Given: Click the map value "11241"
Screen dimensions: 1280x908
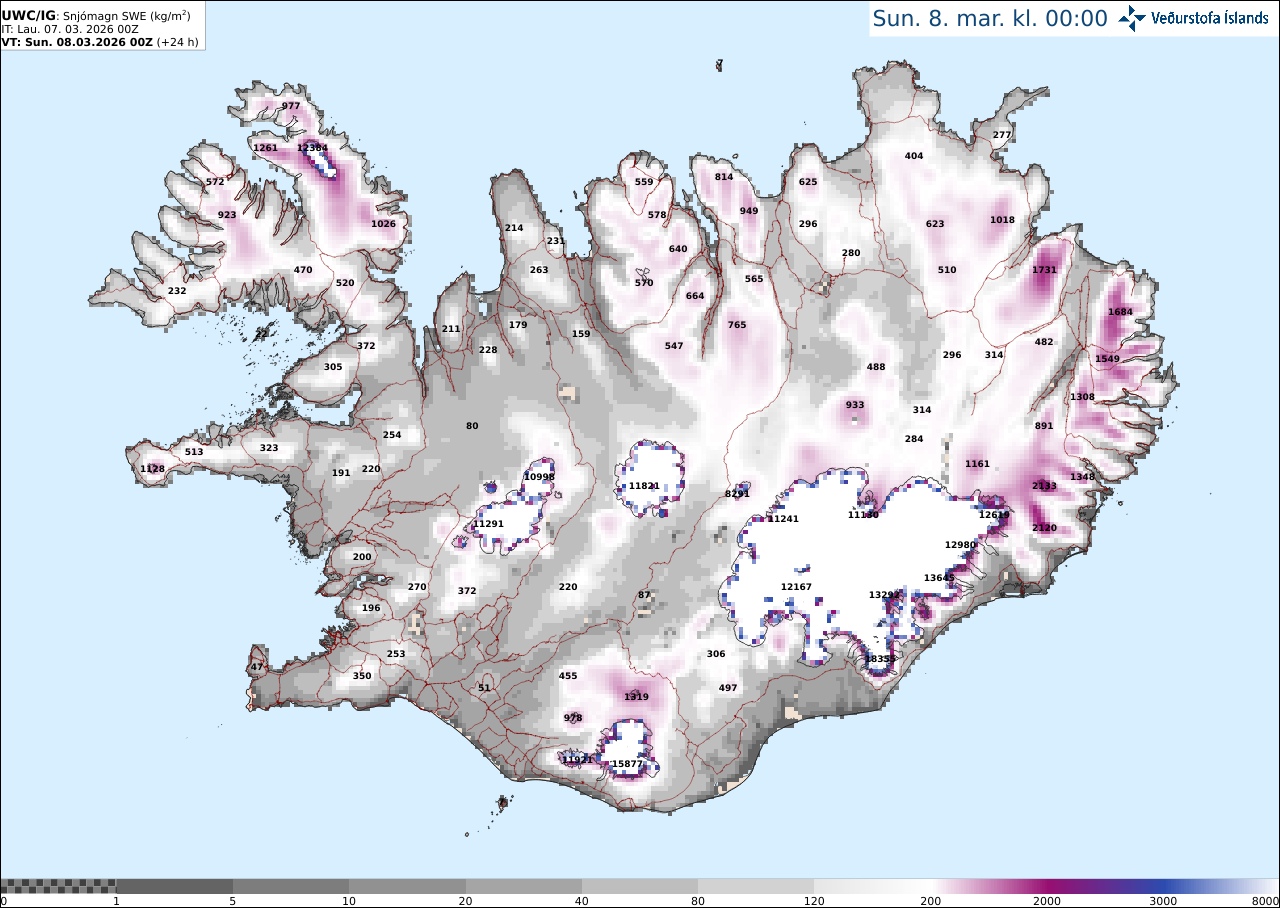Looking at the screenshot, I should 783,519.
